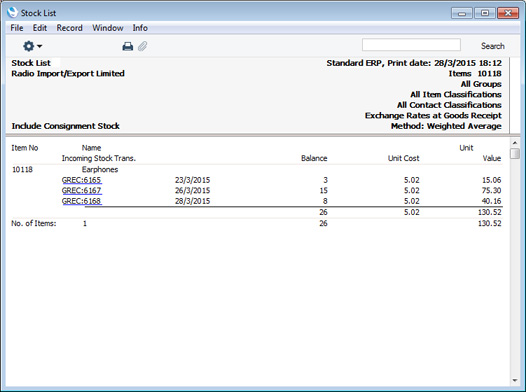Screen dimensions: 526x392
Task: Click into the search input field
Action: click(411, 45)
